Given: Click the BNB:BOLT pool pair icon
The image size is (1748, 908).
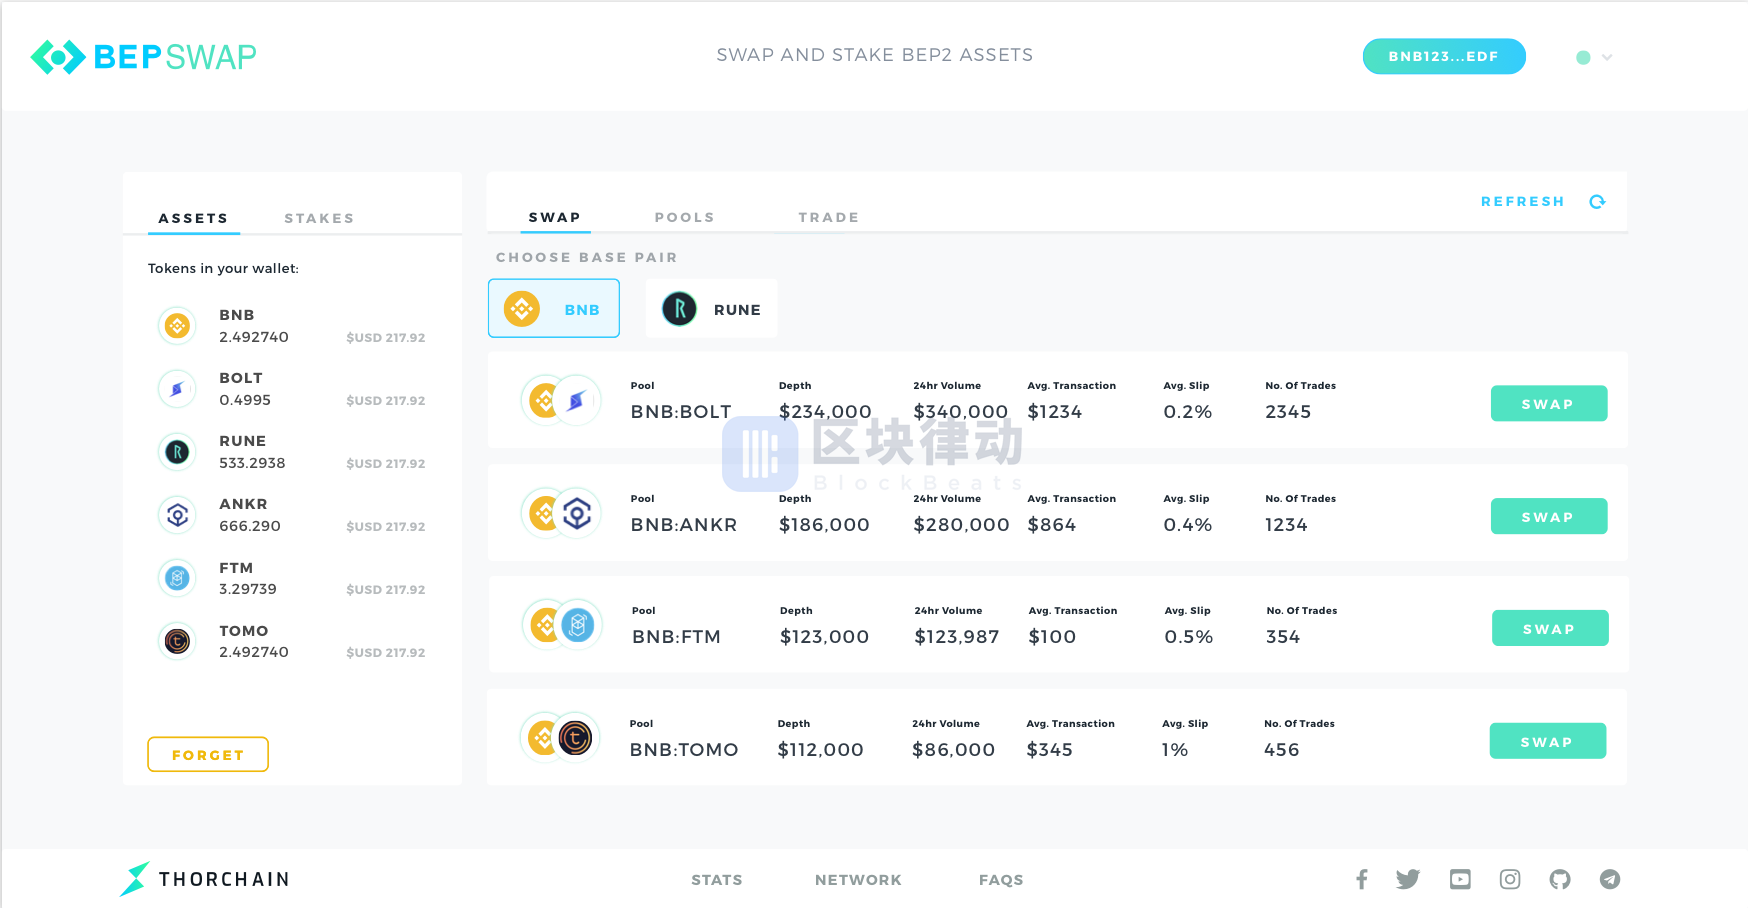Looking at the screenshot, I should (561, 400).
